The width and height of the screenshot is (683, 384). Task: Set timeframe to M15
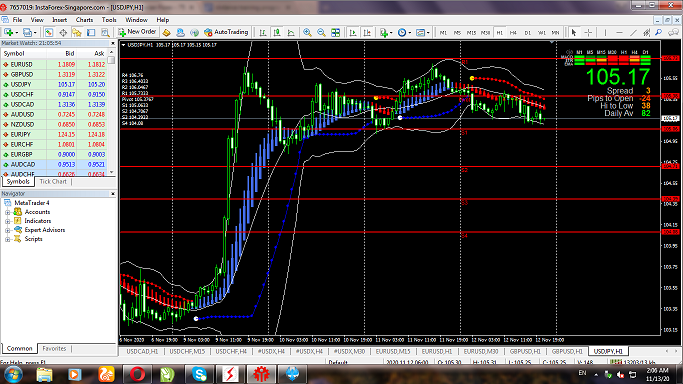[471, 33]
